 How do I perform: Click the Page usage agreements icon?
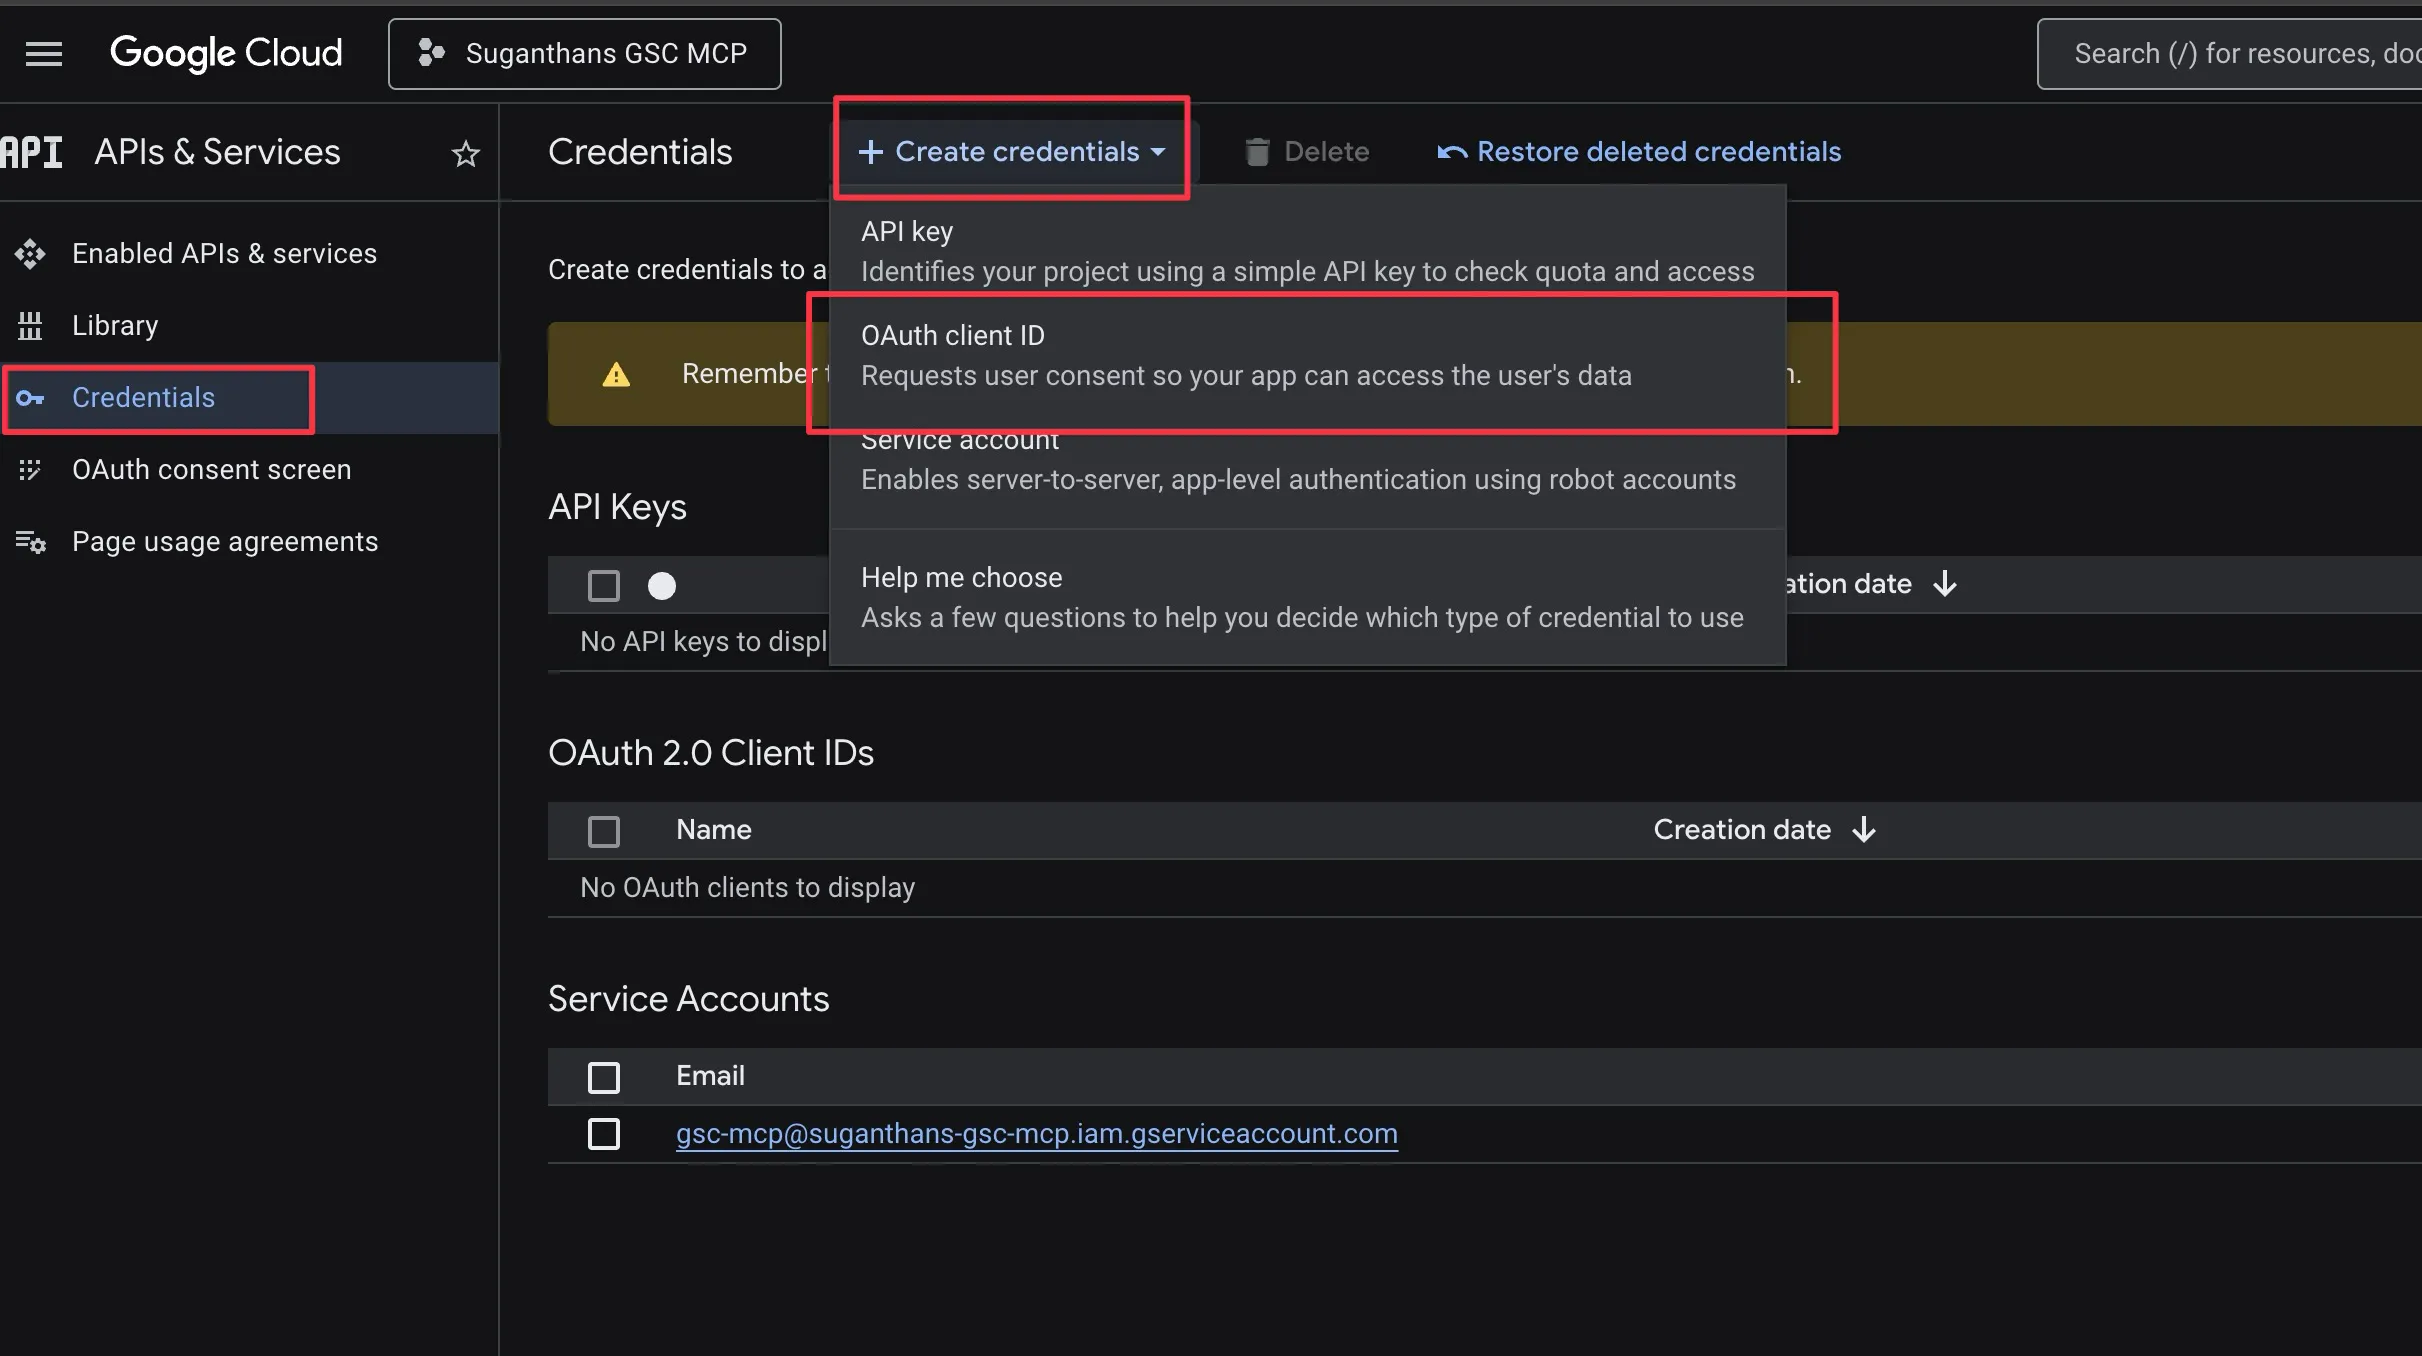tap(30, 542)
